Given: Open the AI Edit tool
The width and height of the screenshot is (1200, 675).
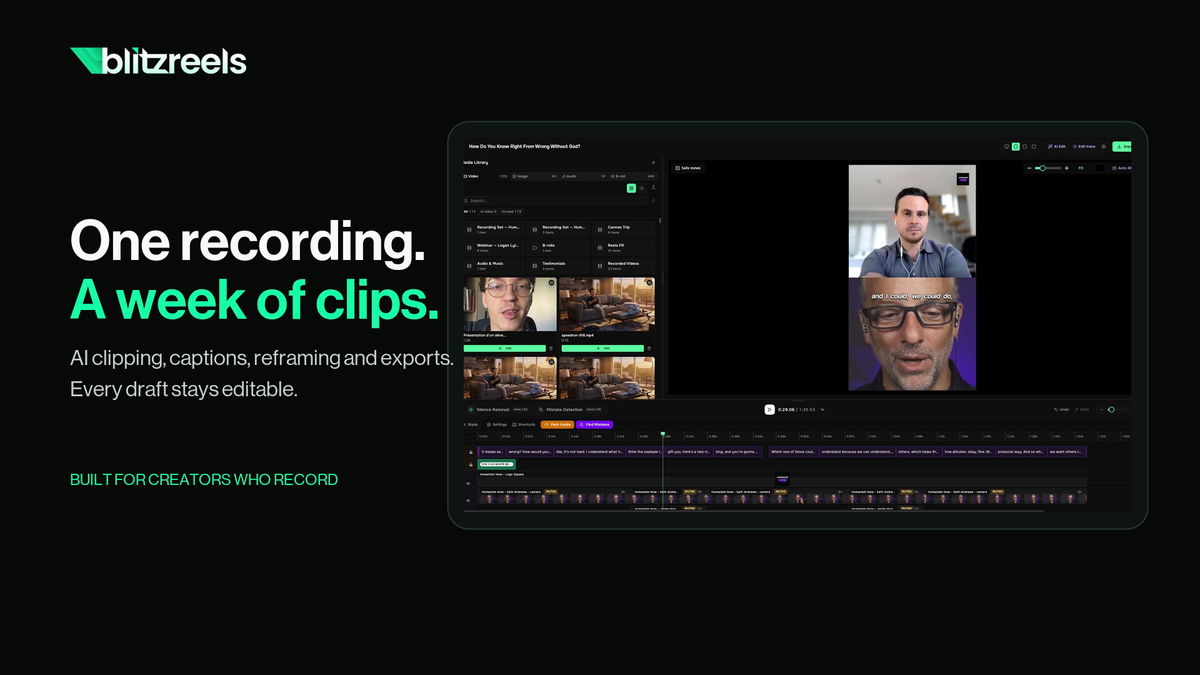Looking at the screenshot, I should click(1056, 146).
